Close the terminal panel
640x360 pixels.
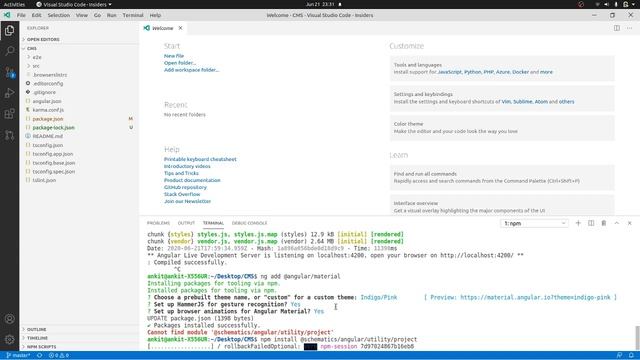click(629, 223)
